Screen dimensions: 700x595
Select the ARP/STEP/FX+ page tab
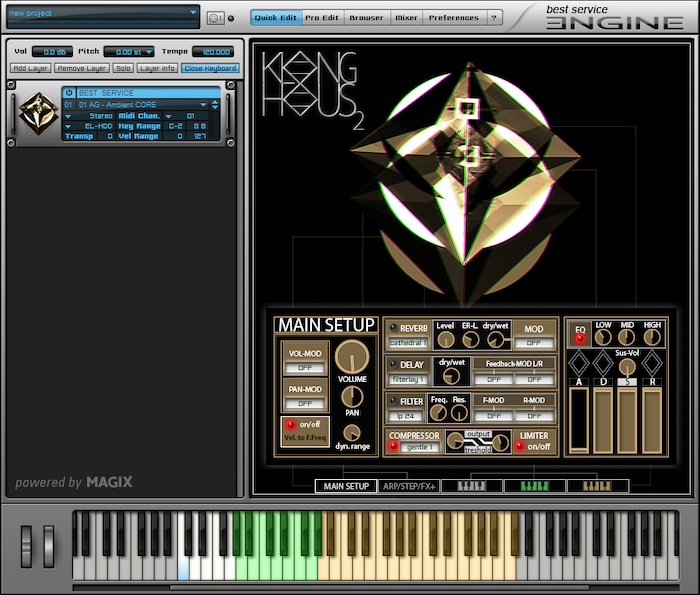pos(409,486)
